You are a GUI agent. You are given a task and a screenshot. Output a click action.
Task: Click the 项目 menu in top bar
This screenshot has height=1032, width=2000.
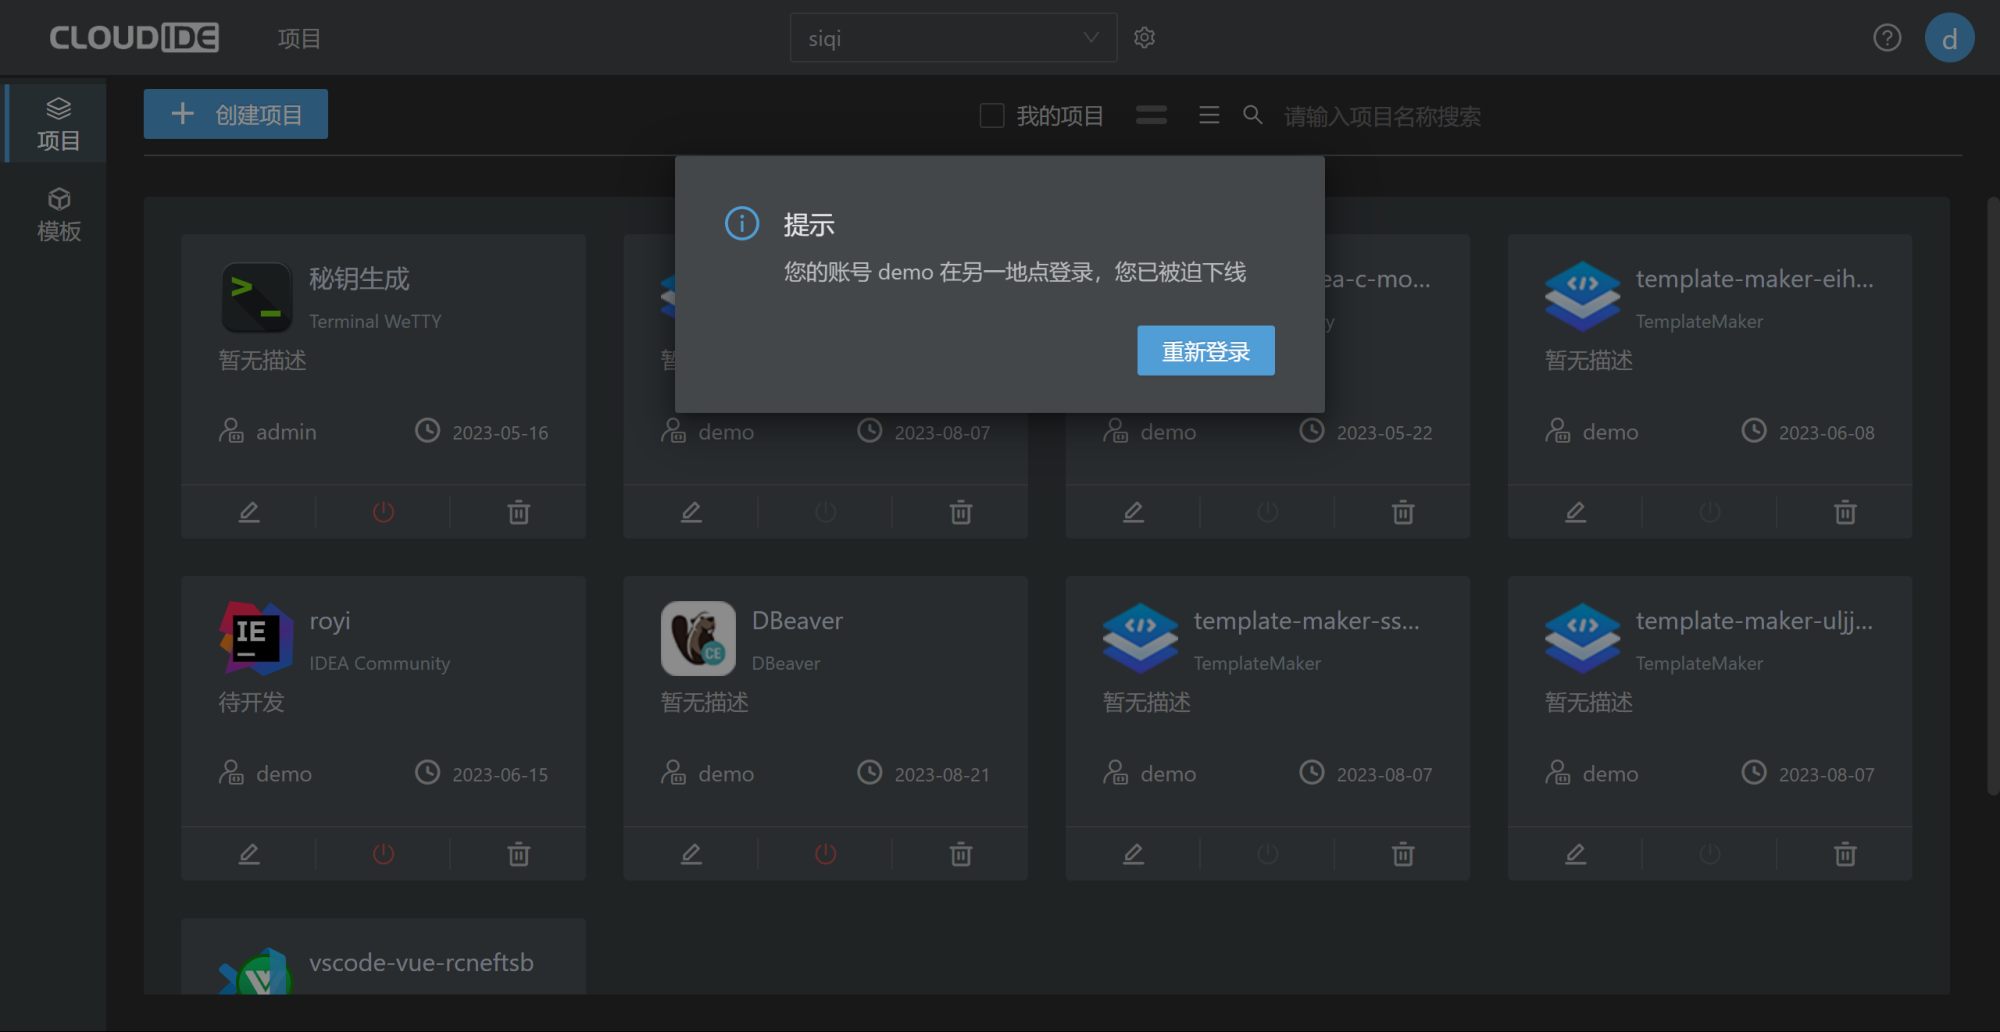pos(299,39)
